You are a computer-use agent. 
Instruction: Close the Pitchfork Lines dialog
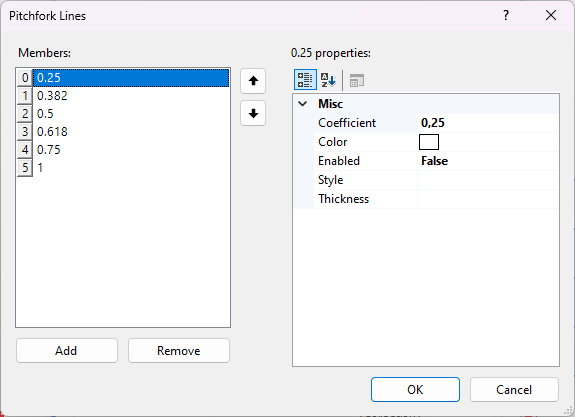coord(551,15)
